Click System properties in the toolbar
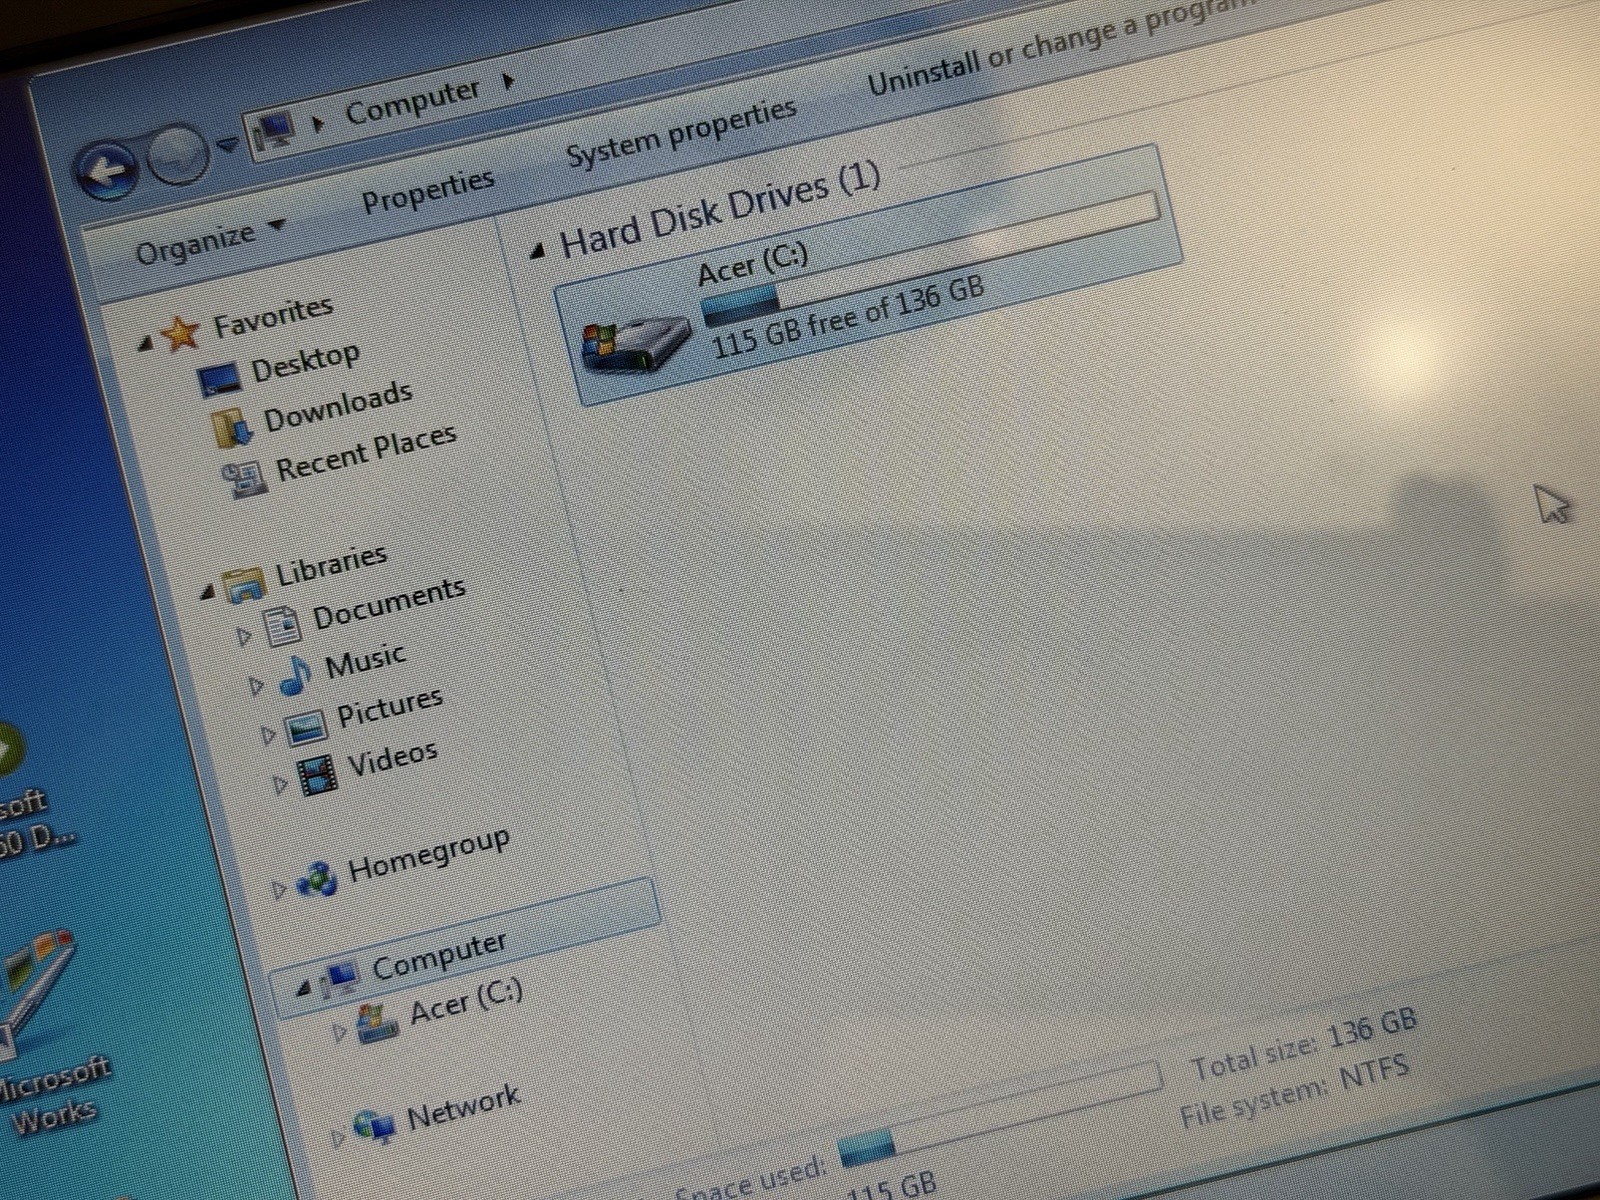This screenshot has height=1200, width=1600. pos(682,132)
